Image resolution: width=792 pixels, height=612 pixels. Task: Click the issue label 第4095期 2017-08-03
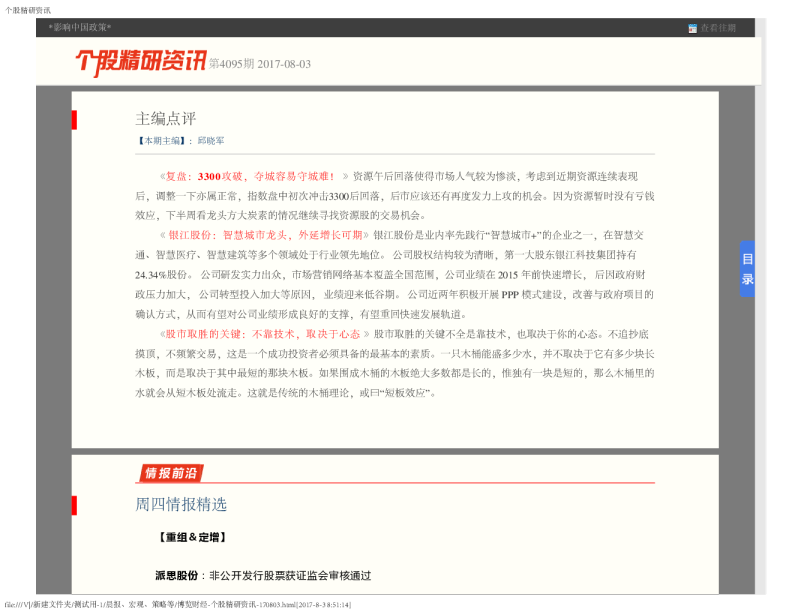(260, 64)
